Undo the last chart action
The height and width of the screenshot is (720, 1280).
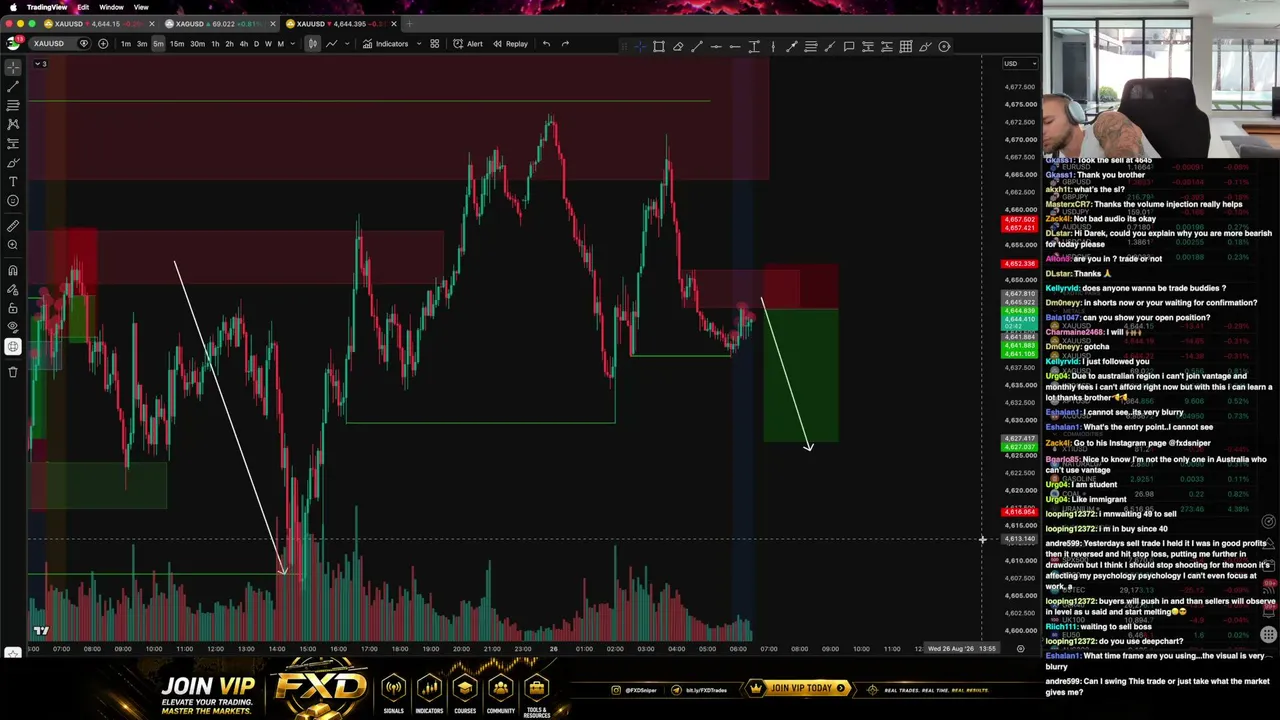[x=546, y=44]
